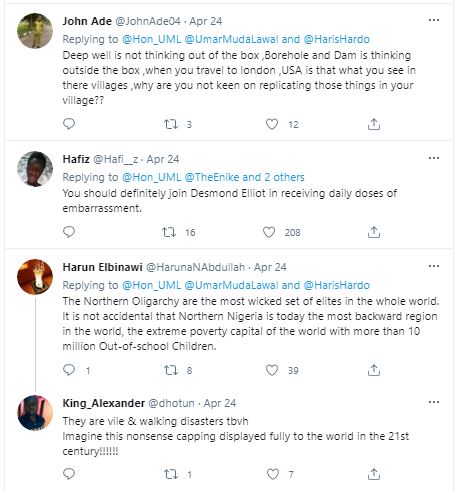Reply to Hafiz's tweet

(x=69, y=232)
